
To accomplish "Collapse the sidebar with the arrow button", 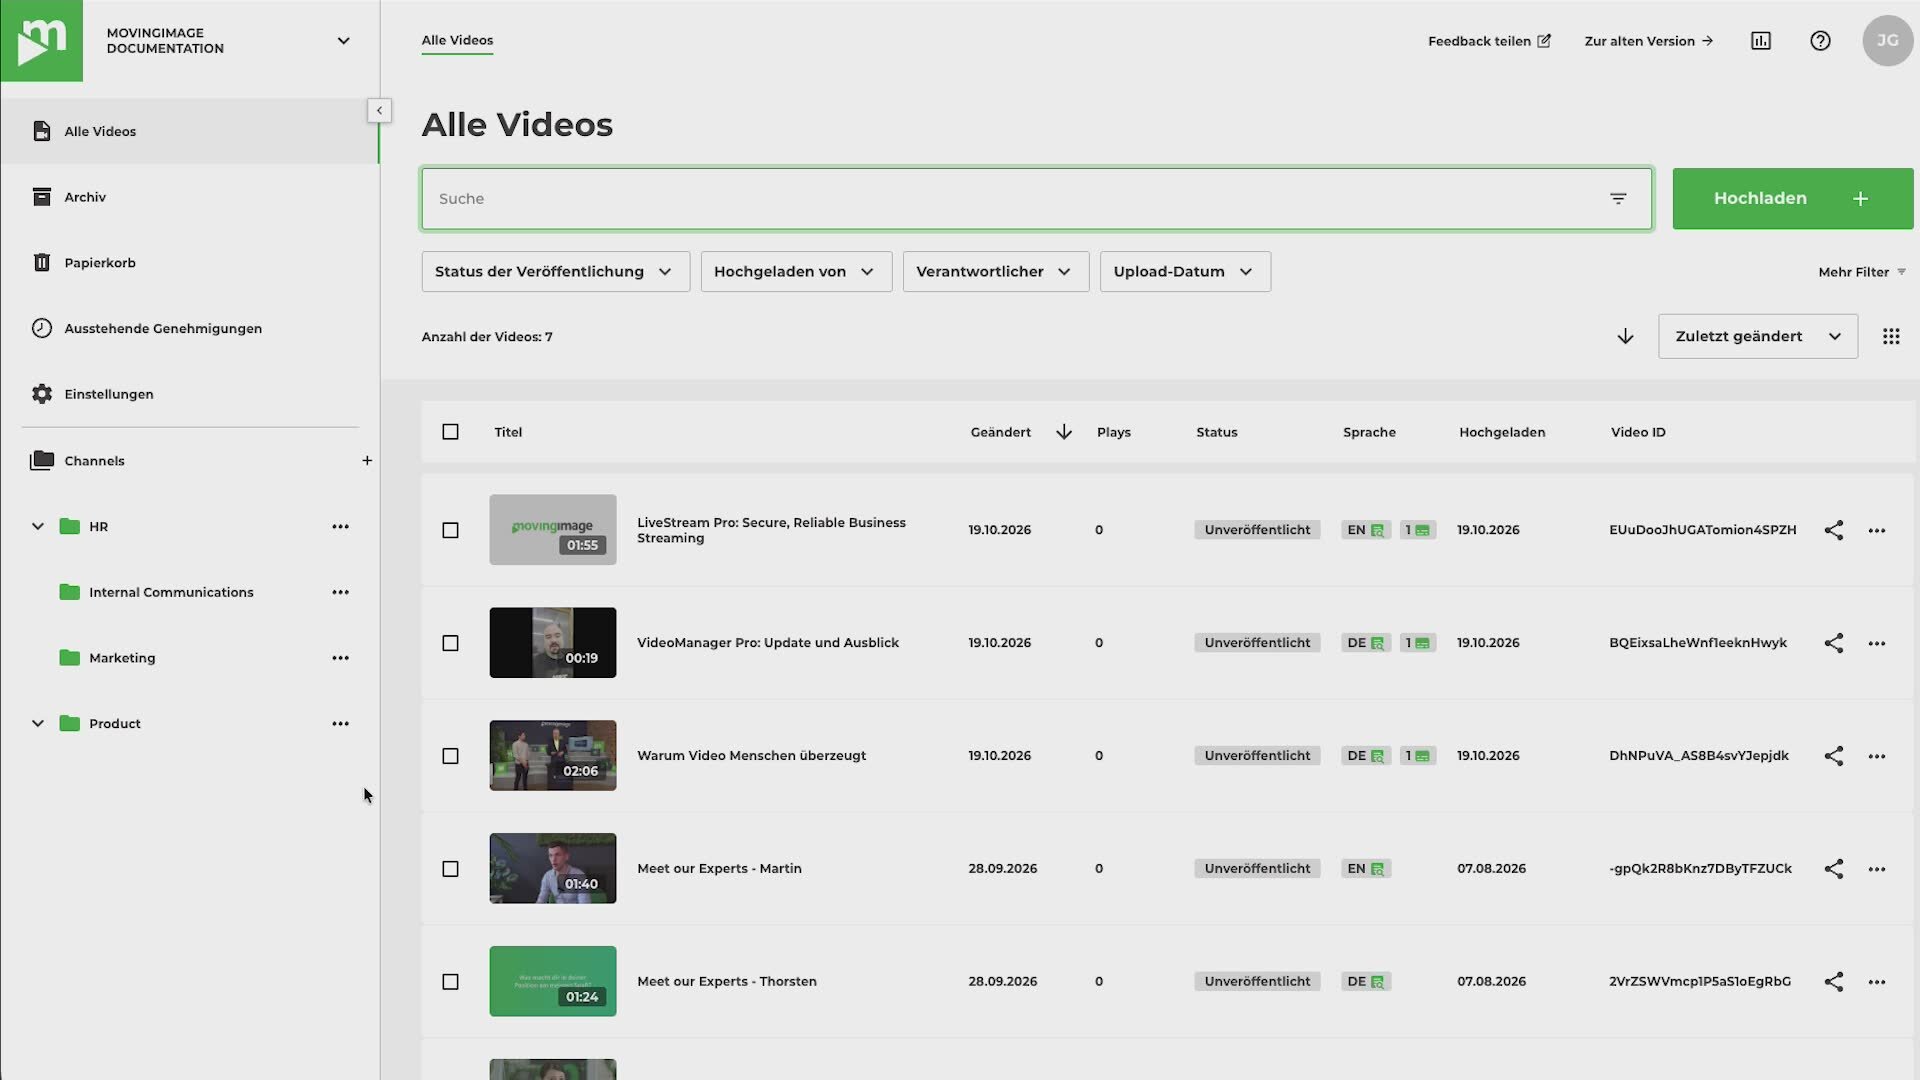I will coord(379,110).
